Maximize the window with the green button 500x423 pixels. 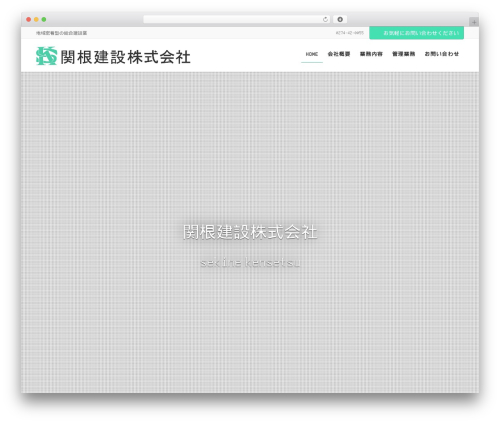pyautogui.click(x=44, y=20)
